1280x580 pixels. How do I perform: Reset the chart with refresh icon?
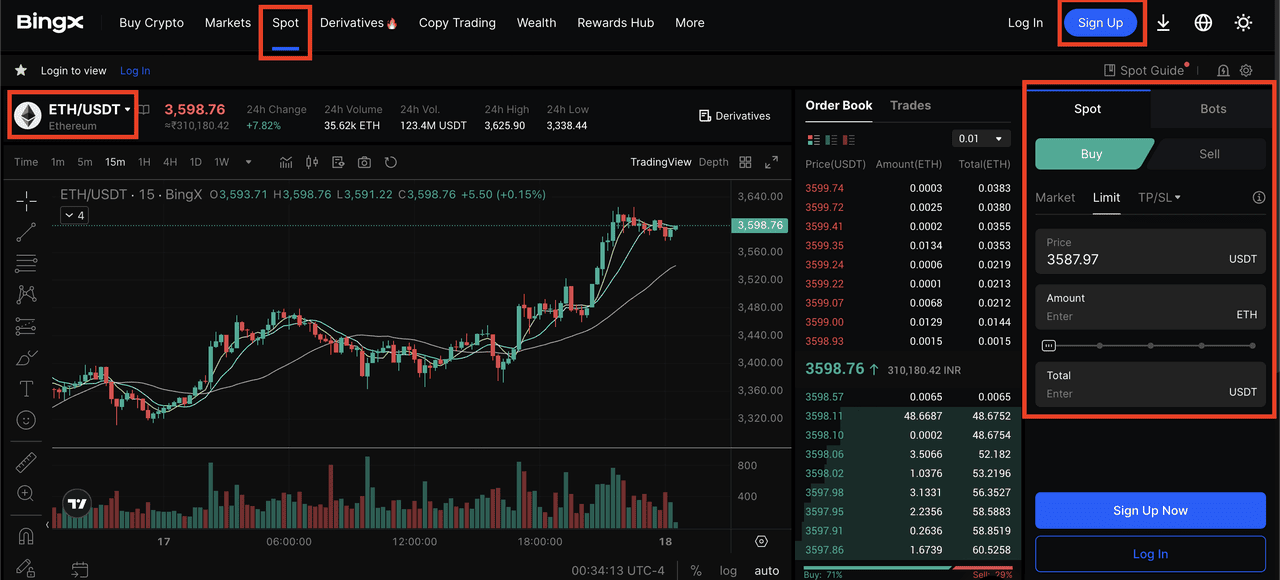[391, 162]
